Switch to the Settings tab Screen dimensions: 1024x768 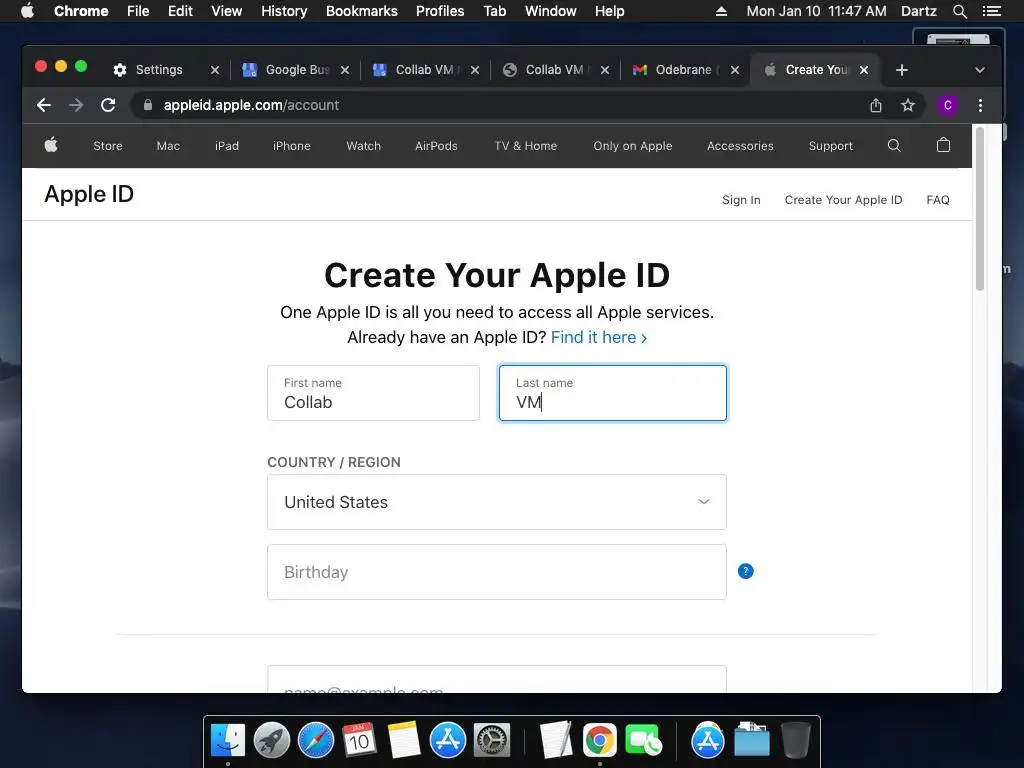tap(159, 70)
